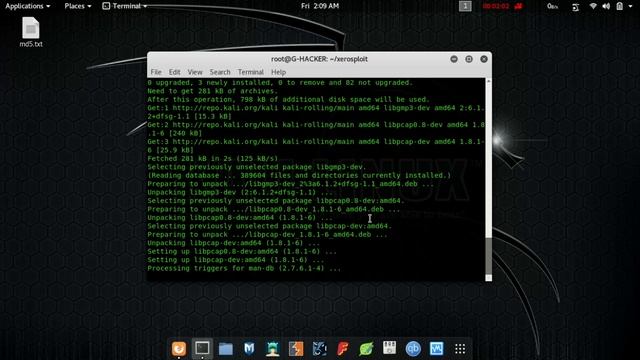Open the dark blue icon next to Burp Suite

coord(320,349)
